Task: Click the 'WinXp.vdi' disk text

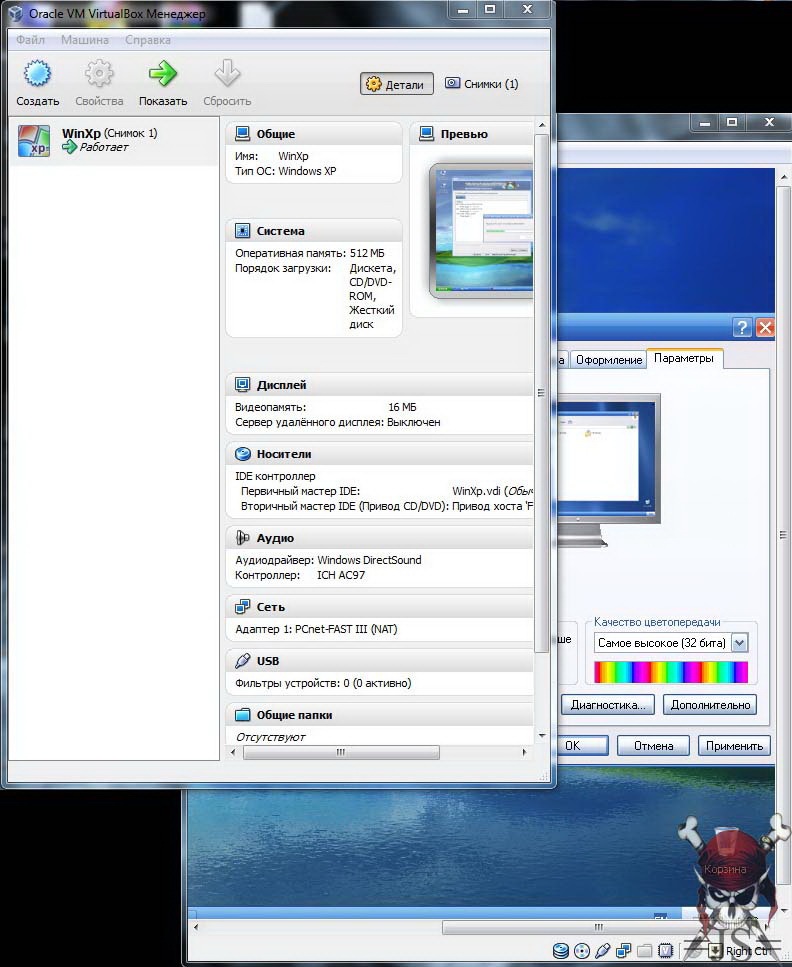Action: [x=476, y=491]
